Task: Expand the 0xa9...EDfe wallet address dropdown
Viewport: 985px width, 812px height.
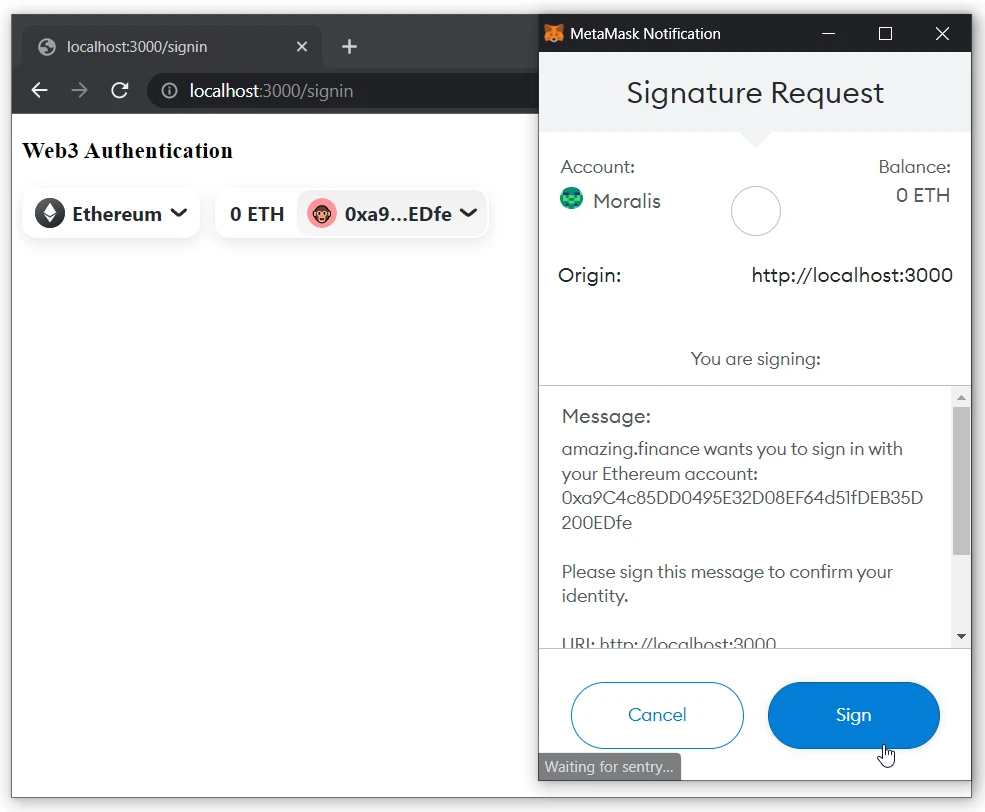Action: coord(468,213)
